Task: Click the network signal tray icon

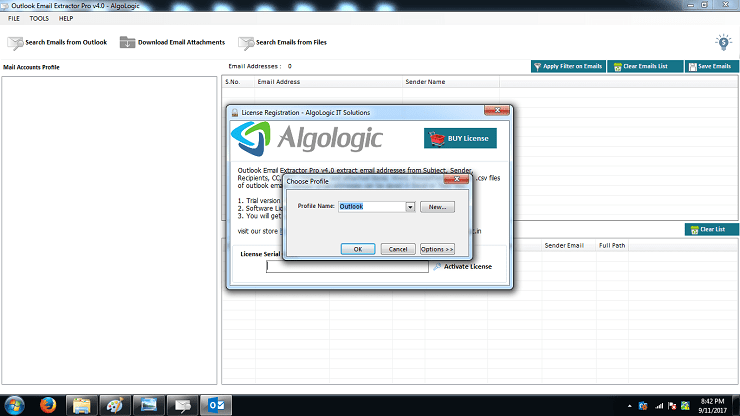Action: tap(659, 406)
